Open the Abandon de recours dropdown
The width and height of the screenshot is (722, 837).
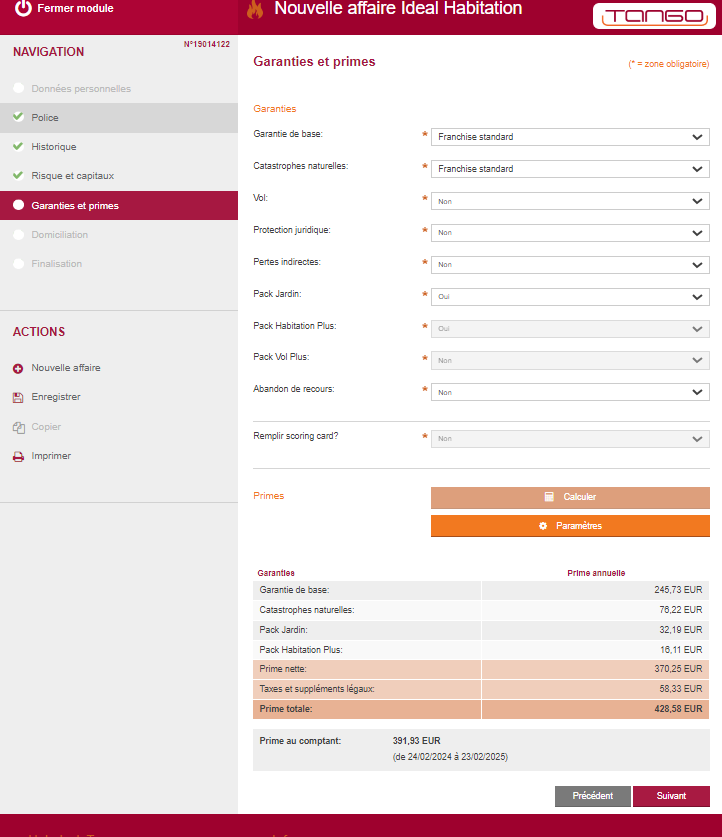[570, 392]
